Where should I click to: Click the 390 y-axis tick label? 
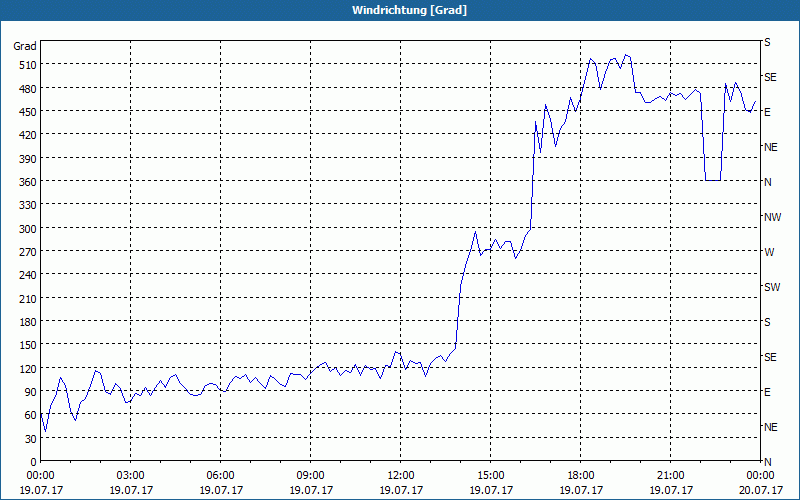coord(28,158)
